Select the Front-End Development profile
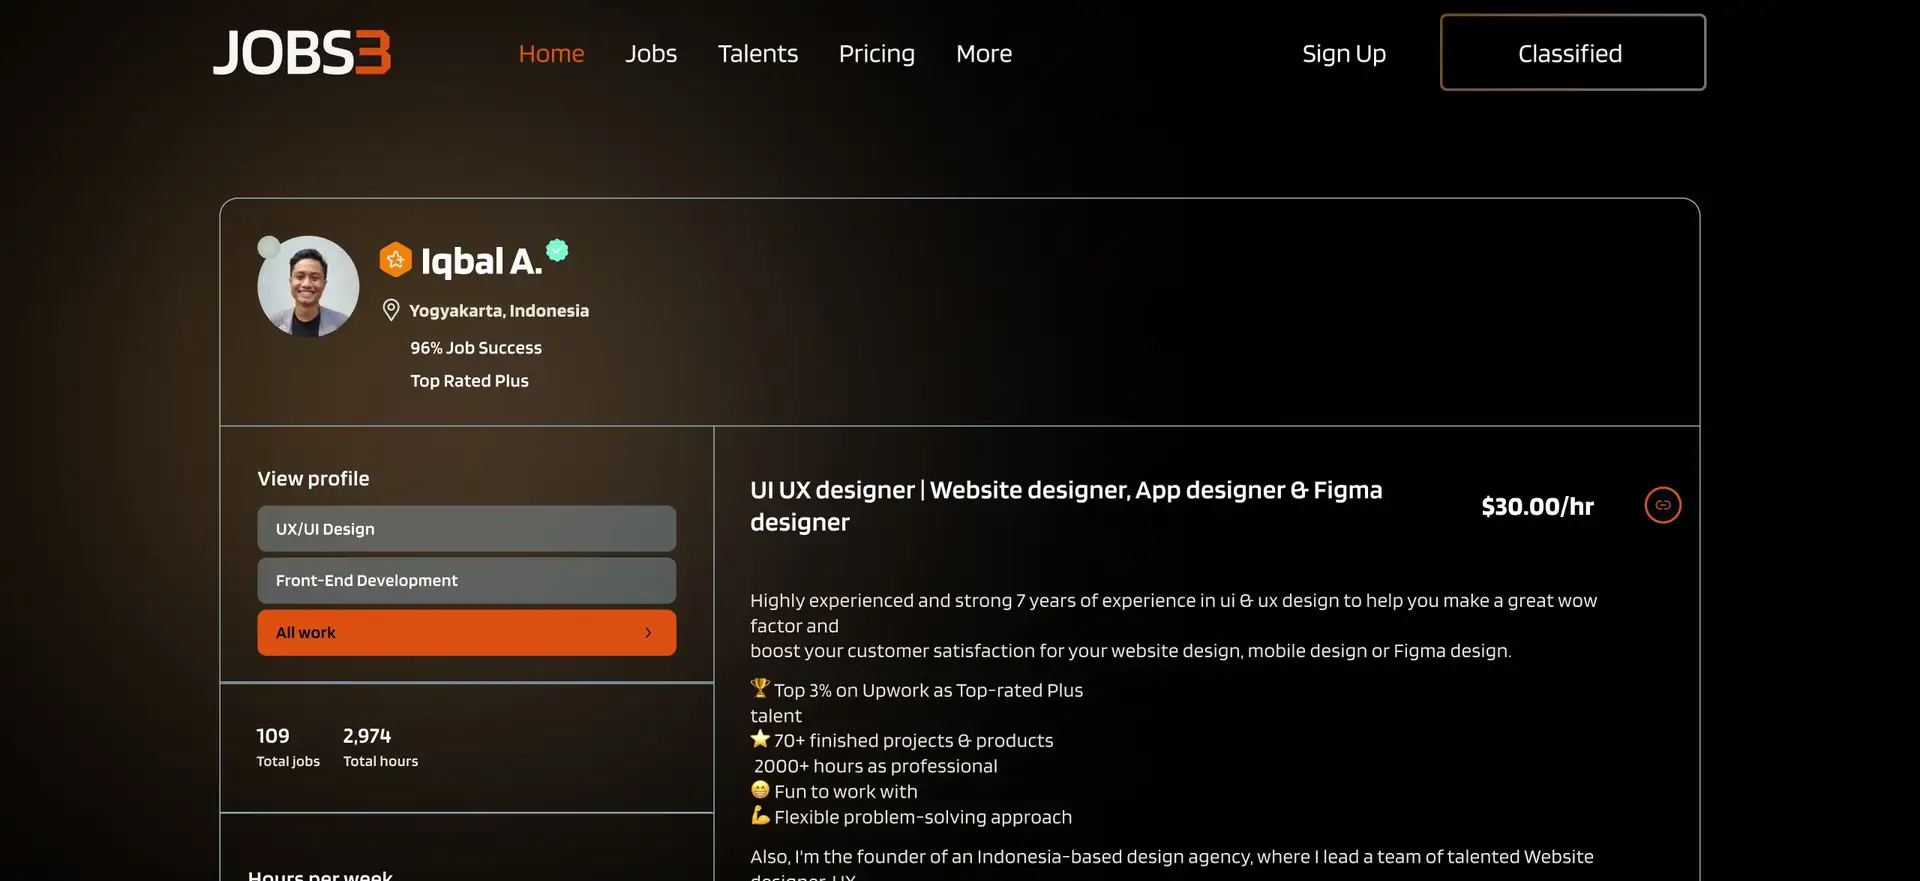 (x=466, y=581)
